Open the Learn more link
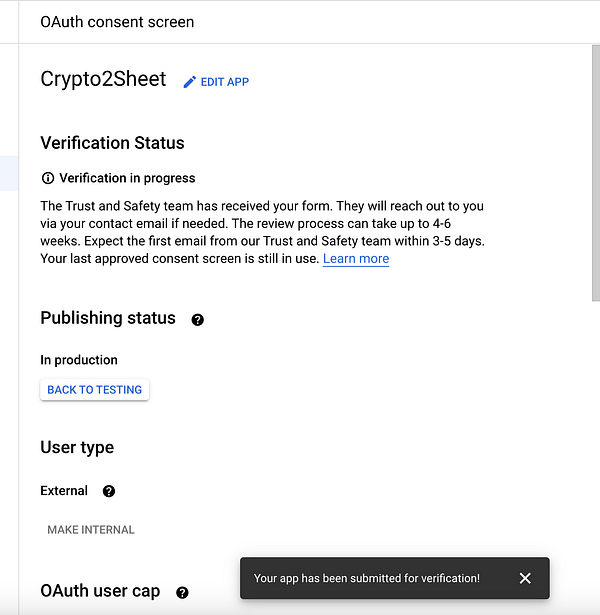Viewport: 600px width, 615px height. [x=356, y=259]
